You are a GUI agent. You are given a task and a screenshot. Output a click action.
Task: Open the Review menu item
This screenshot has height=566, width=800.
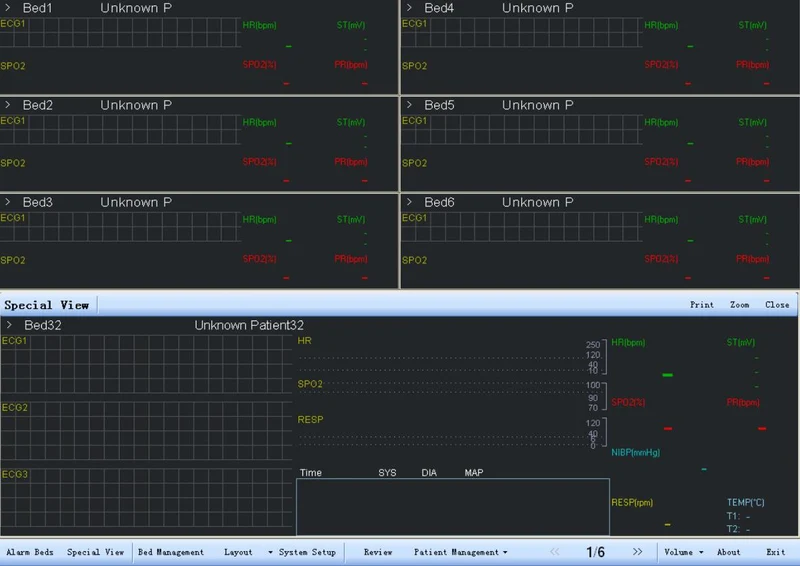378,552
